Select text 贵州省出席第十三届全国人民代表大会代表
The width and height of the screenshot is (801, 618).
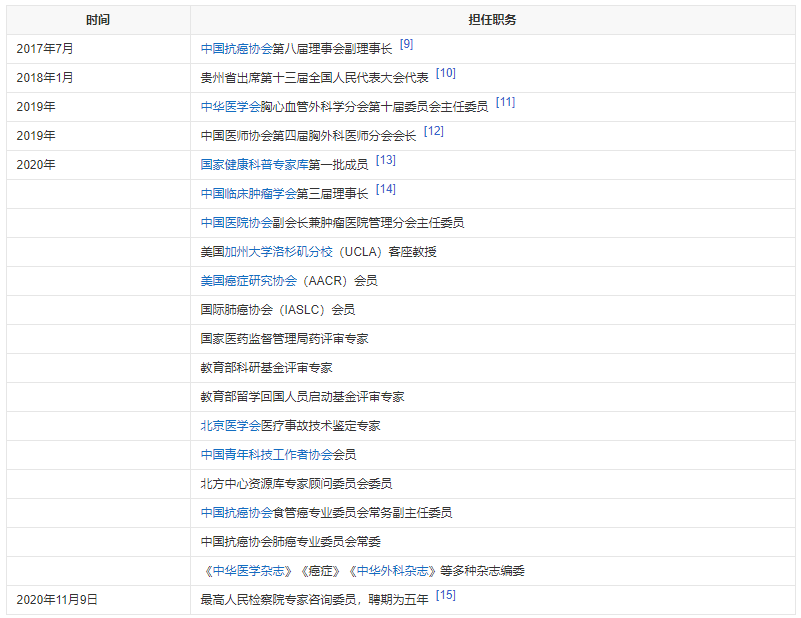(x=314, y=78)
